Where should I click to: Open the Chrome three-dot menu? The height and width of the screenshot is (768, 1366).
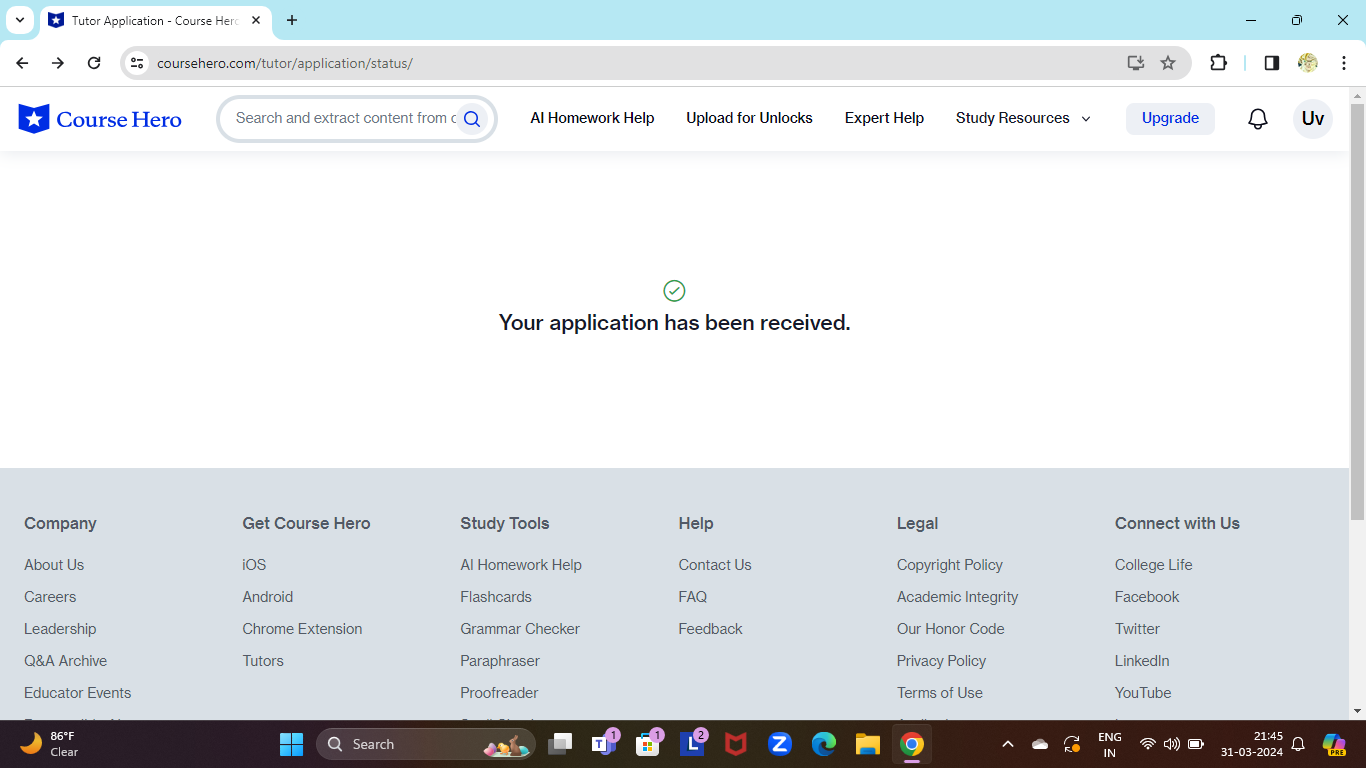[1344, 63]
